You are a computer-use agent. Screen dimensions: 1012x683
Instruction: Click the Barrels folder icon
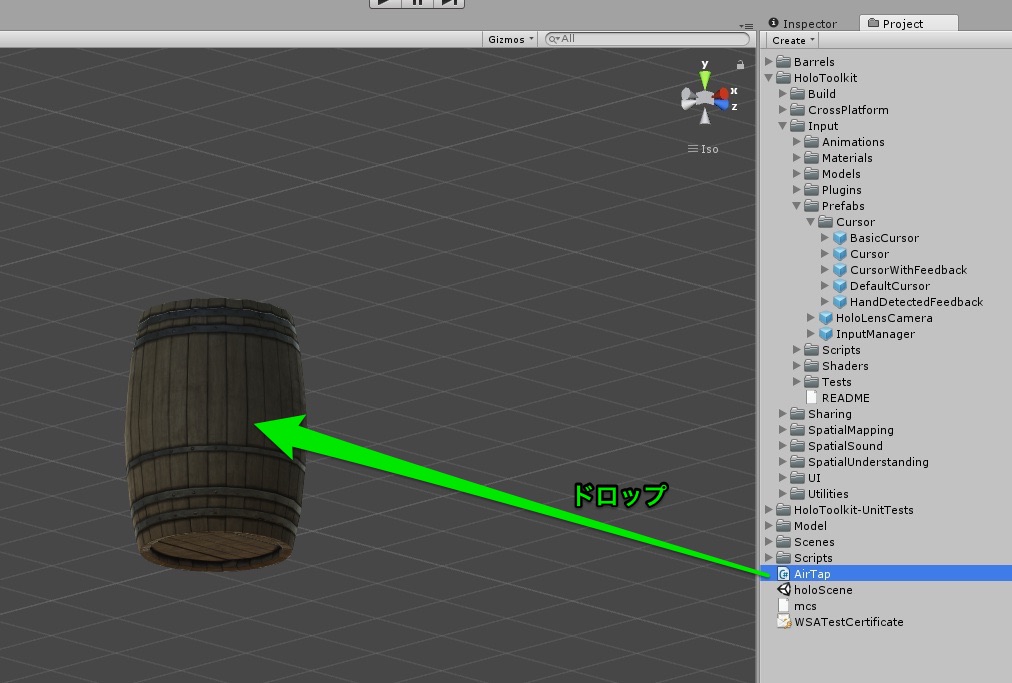(784, 61)
